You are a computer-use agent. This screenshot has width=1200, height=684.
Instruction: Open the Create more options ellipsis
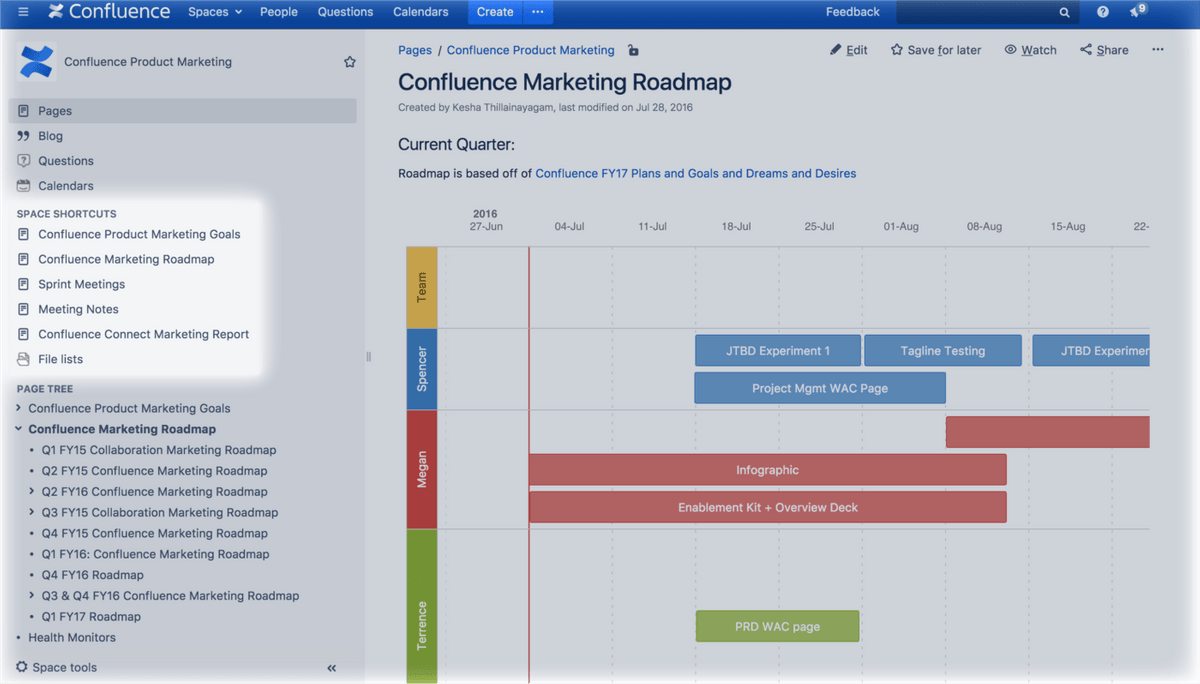coord(537,12)
